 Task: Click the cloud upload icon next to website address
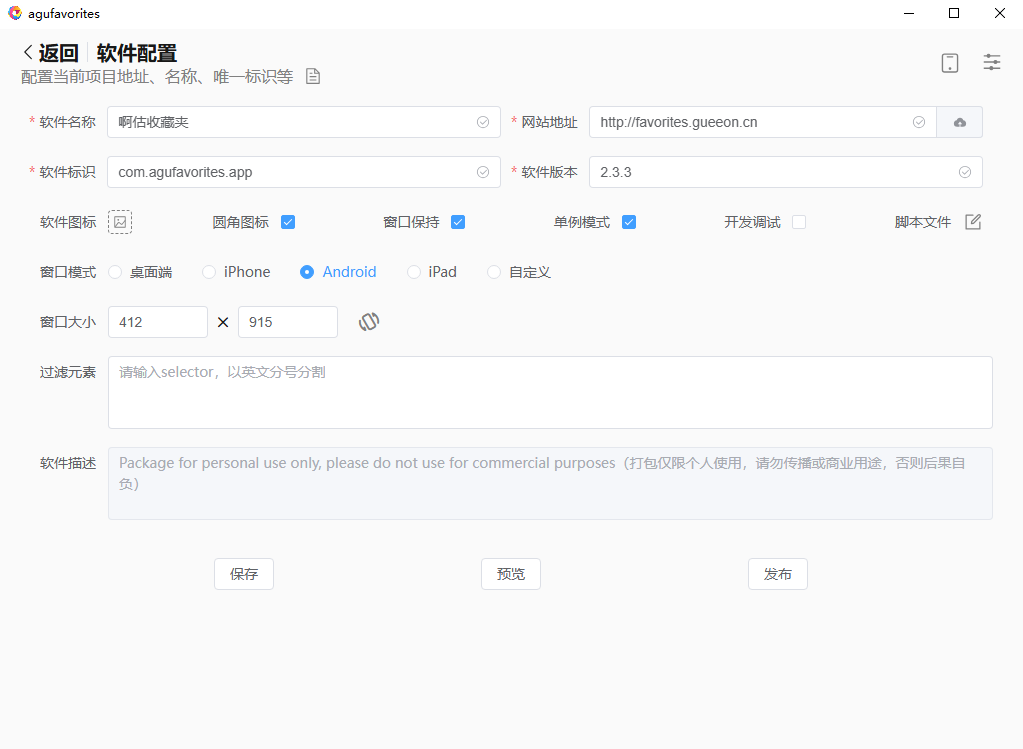point(959,122)
